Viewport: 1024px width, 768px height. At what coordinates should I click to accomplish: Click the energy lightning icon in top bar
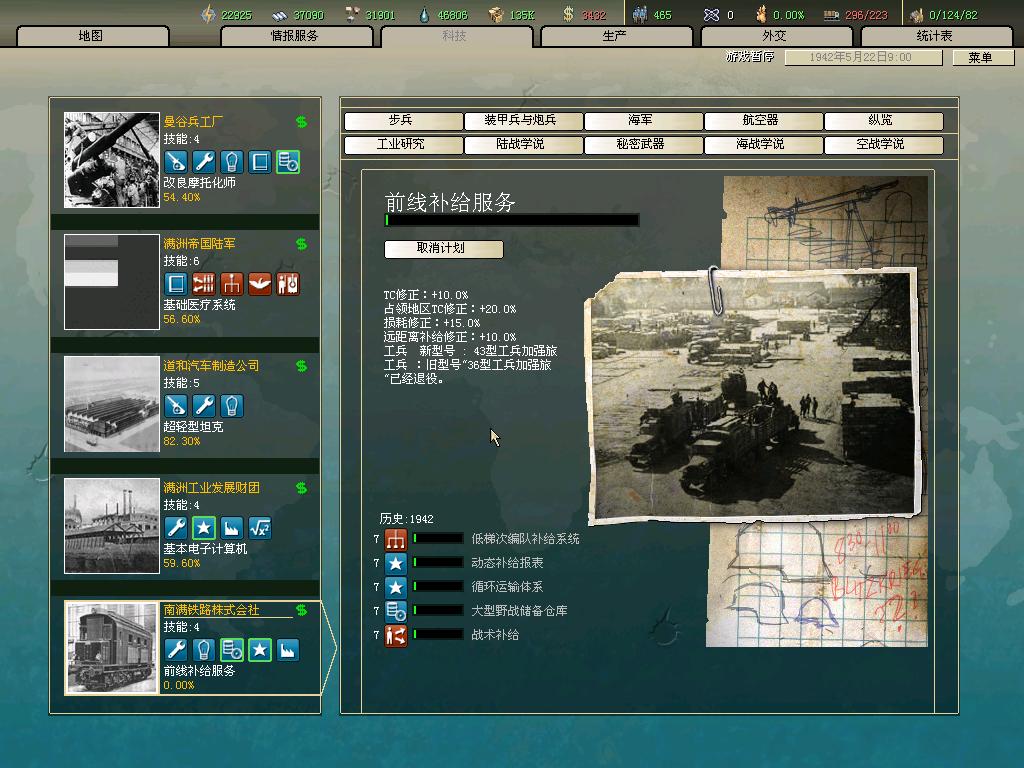(x=208, y=14)
